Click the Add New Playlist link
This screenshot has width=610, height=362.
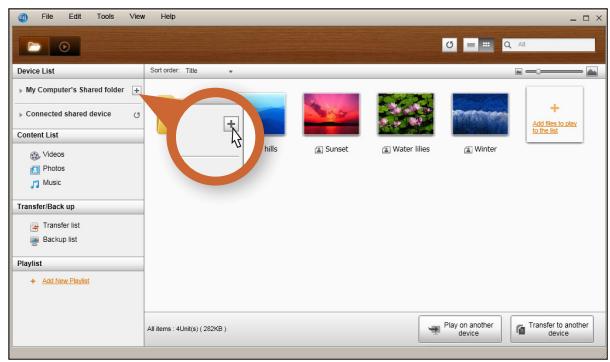(x=66, y=281)
